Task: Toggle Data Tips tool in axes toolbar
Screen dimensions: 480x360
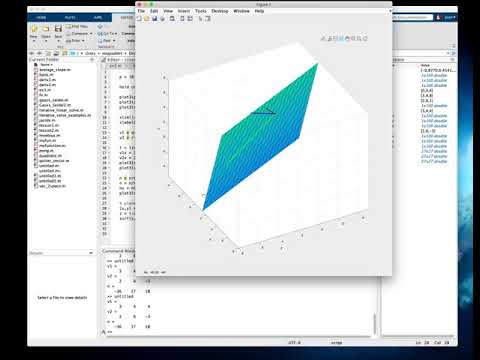Action: tap(336, 39)
